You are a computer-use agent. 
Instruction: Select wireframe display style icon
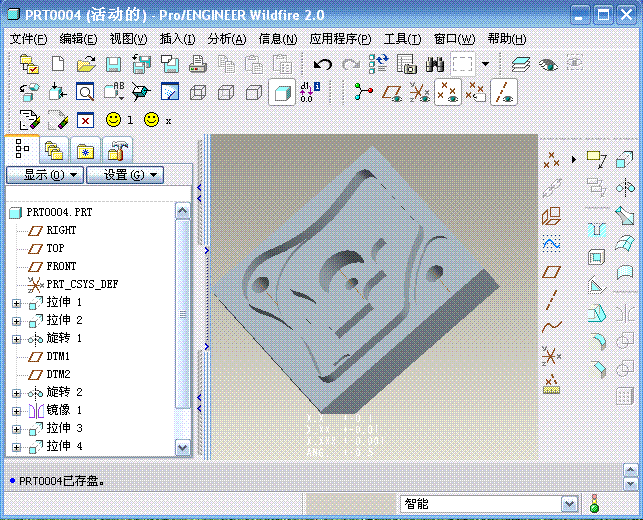pos(198,92)
